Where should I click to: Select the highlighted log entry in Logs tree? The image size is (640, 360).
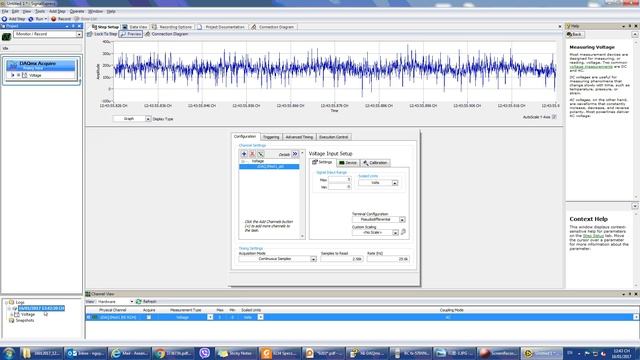[x=41, y=309]
